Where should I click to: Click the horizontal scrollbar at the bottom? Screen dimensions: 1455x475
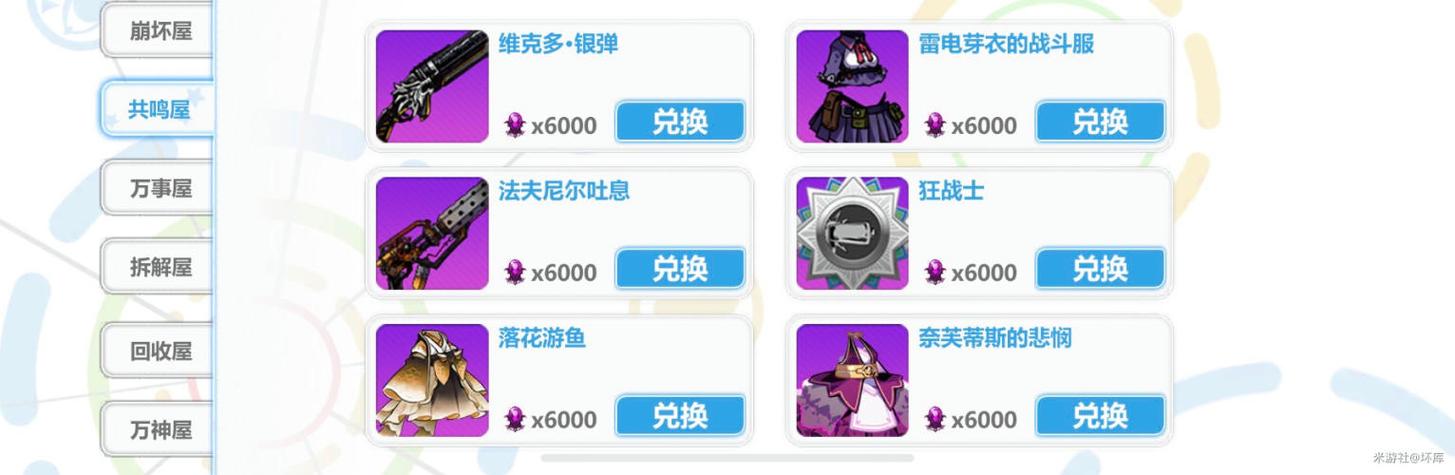click(727, 458)
